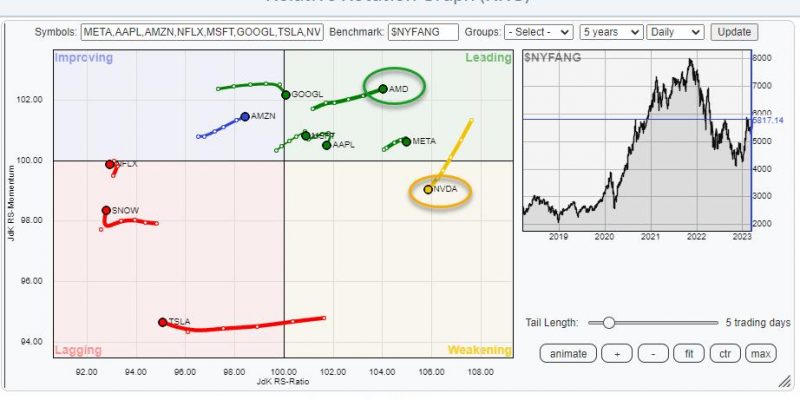Click the Tail Length label

click(x=552, y=322)
